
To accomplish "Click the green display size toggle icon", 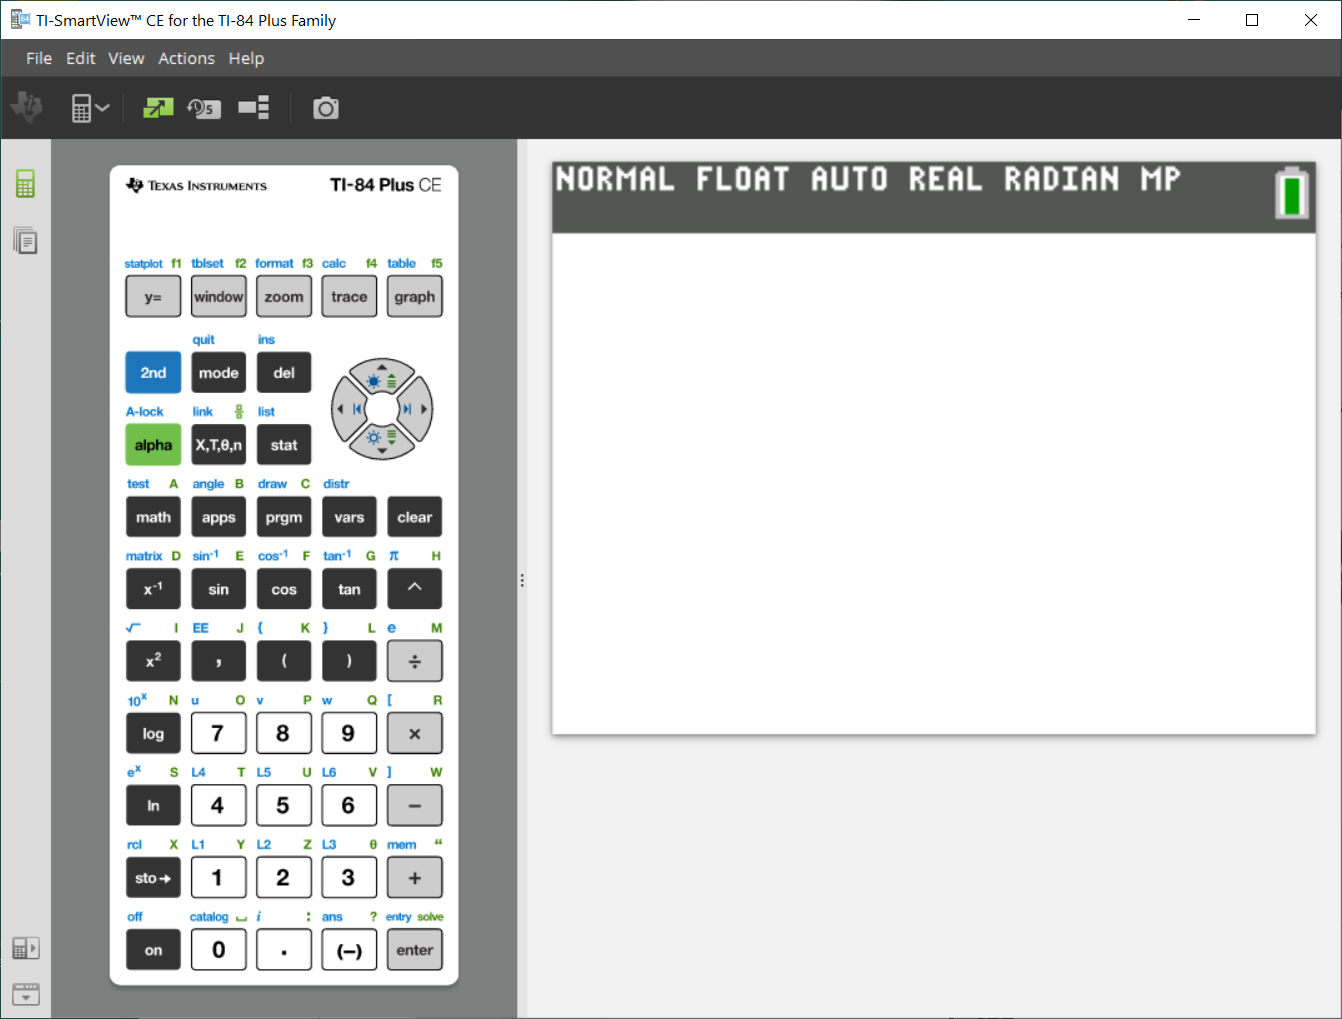I will (158, 108).
